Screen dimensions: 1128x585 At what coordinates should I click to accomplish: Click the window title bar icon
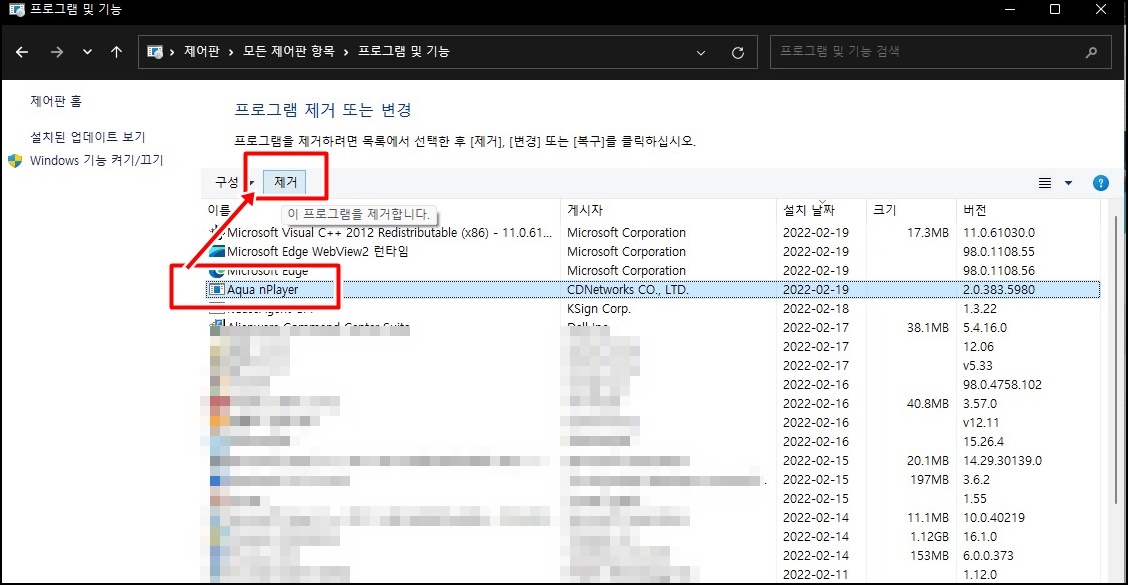point(17,9)
